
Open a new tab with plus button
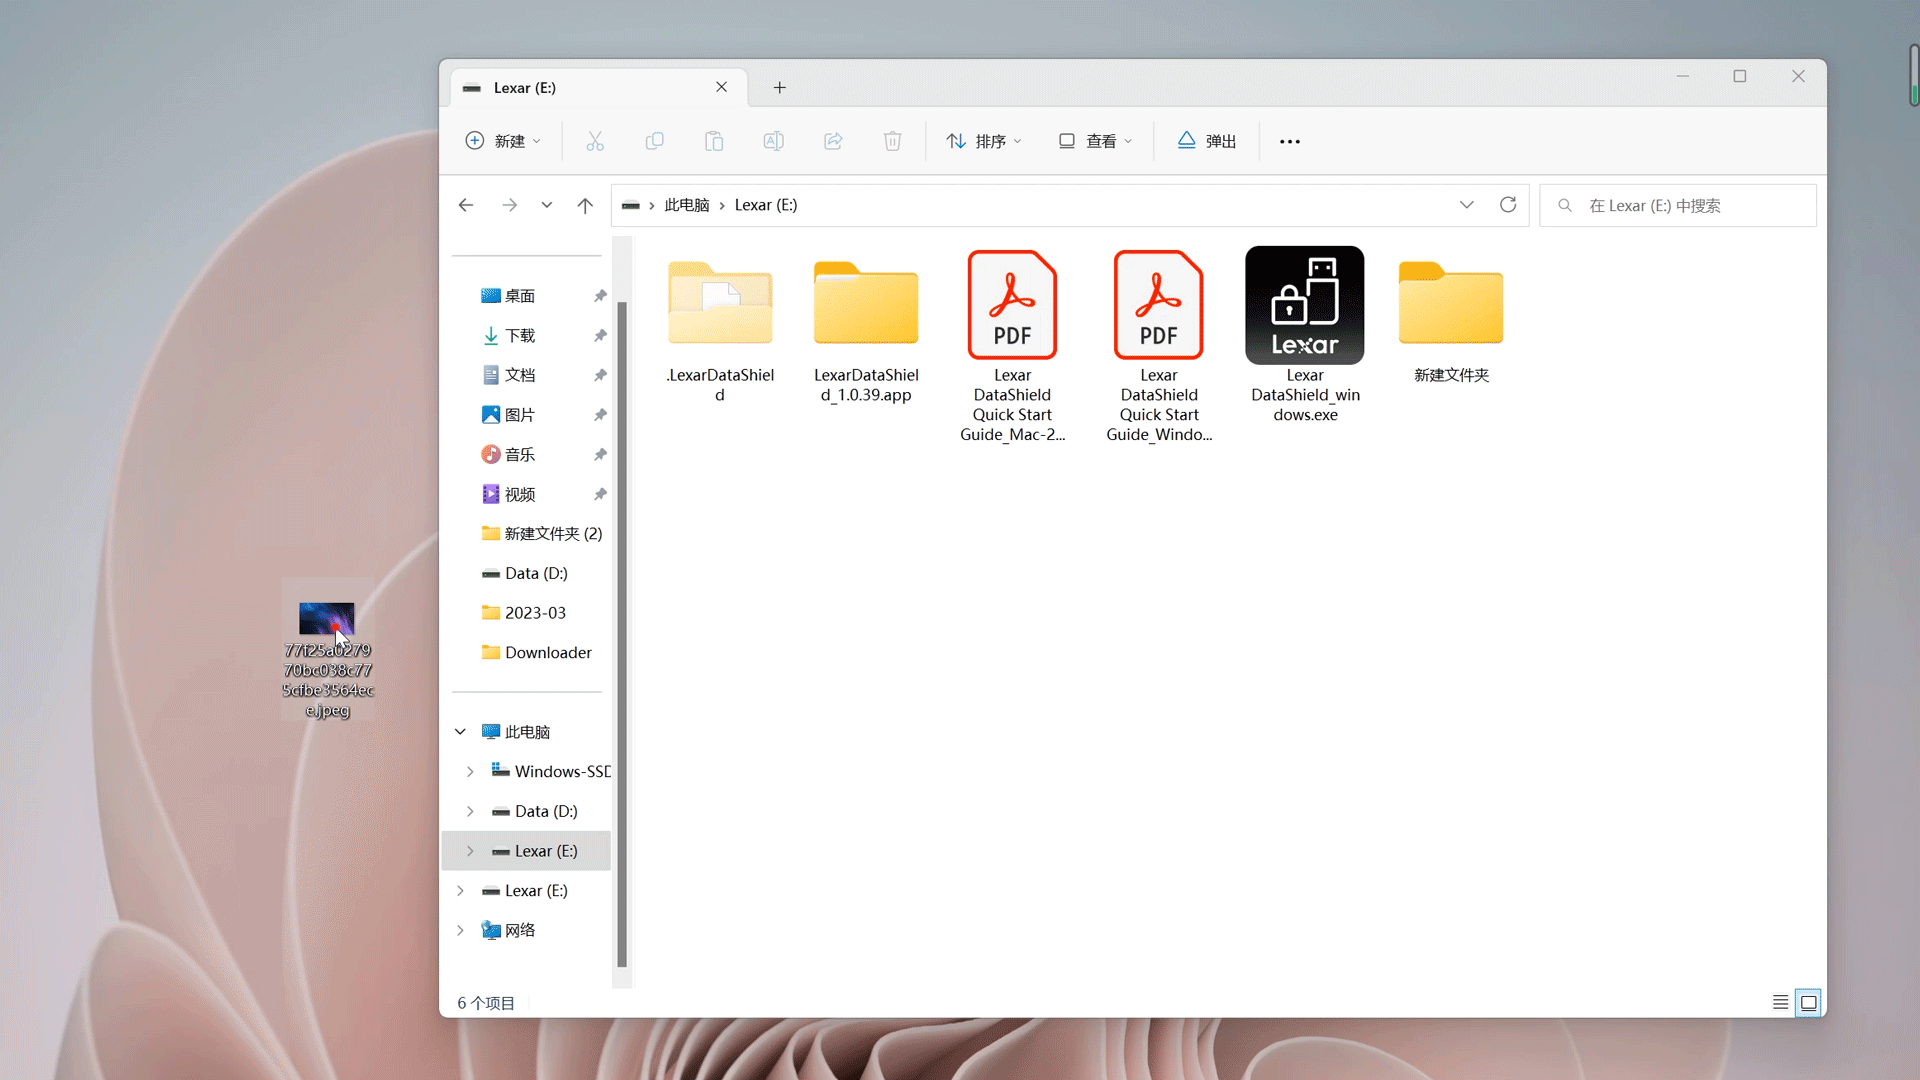pyautogui.click(x=780, y=88)
